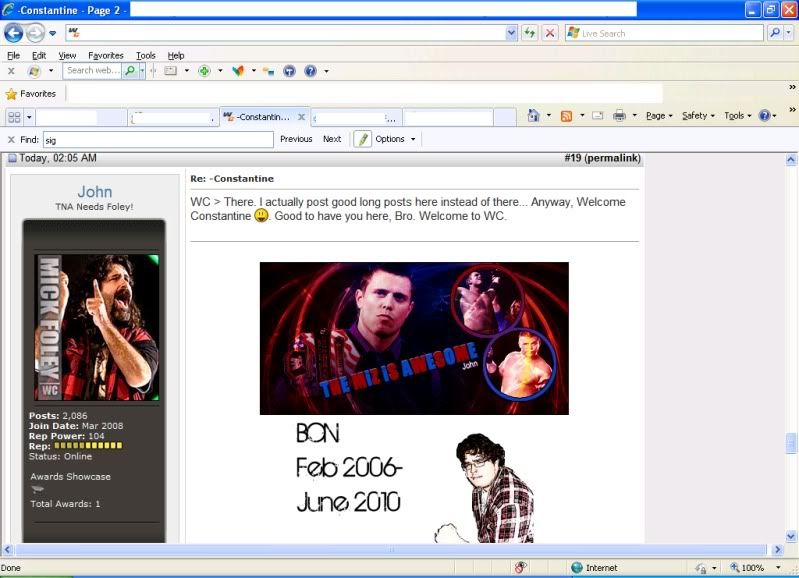799x578 pixels.
Task: Open the zoom level dropdown arrow
Action: point(778,567)
